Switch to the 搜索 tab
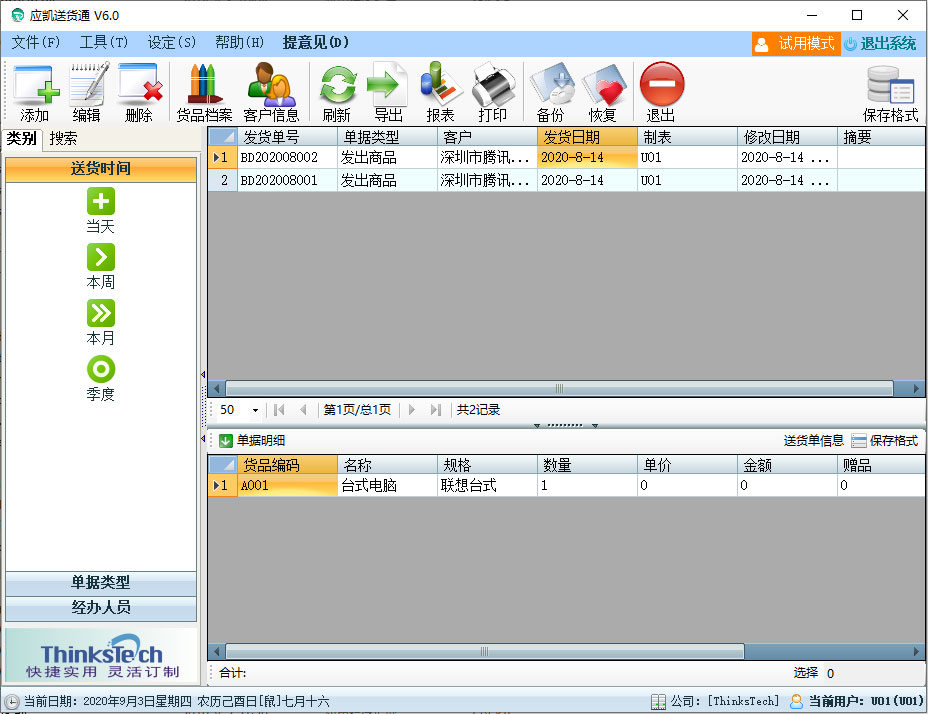 click(63, 139)
